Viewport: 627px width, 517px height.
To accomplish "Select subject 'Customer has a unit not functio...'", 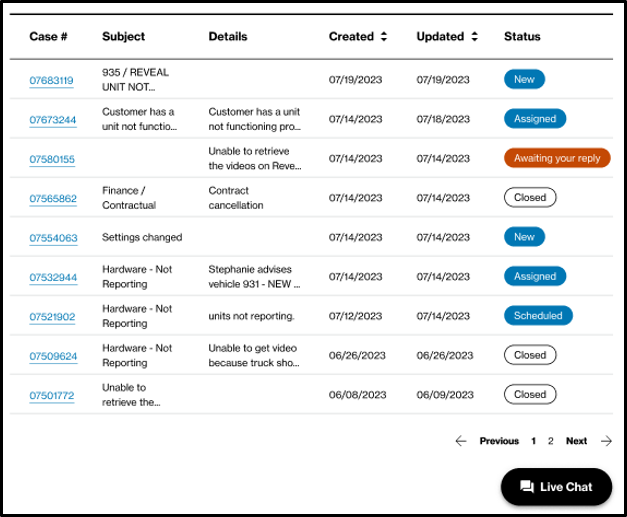I will [139, 119].
